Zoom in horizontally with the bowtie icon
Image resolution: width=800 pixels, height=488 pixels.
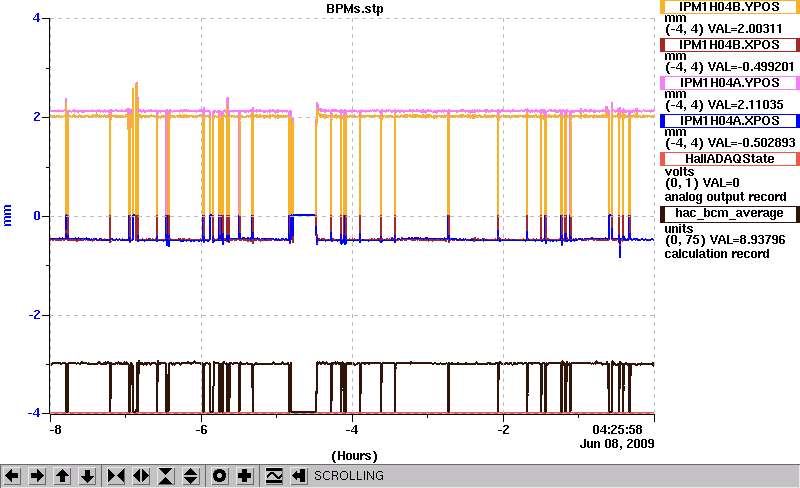click(x=116, y=476)
